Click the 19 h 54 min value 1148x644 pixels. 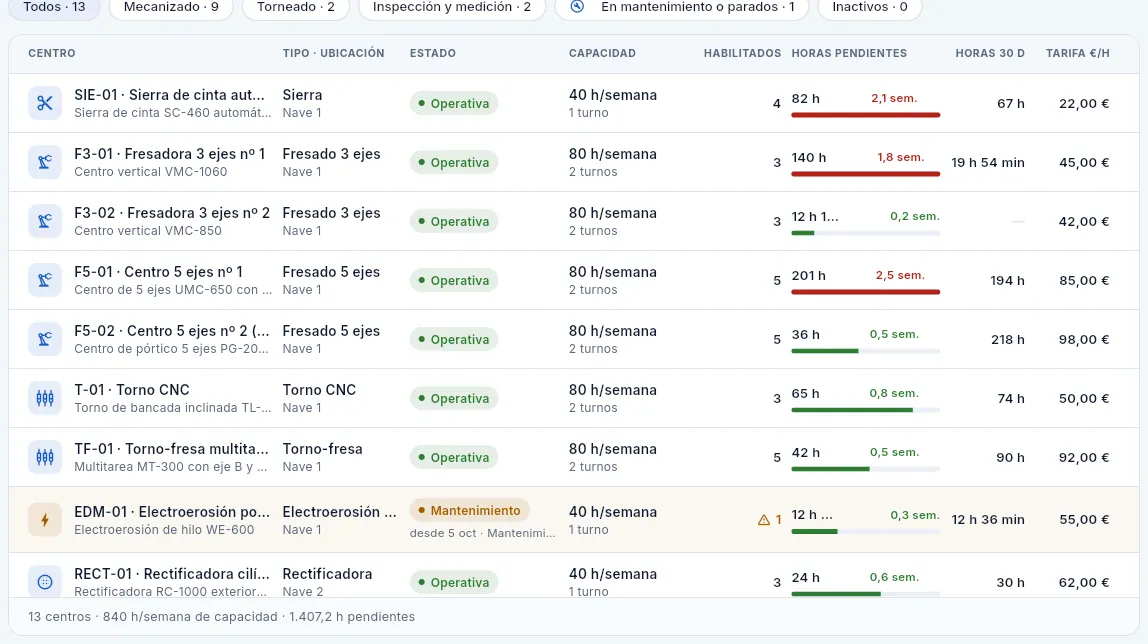tap(988, 162)
